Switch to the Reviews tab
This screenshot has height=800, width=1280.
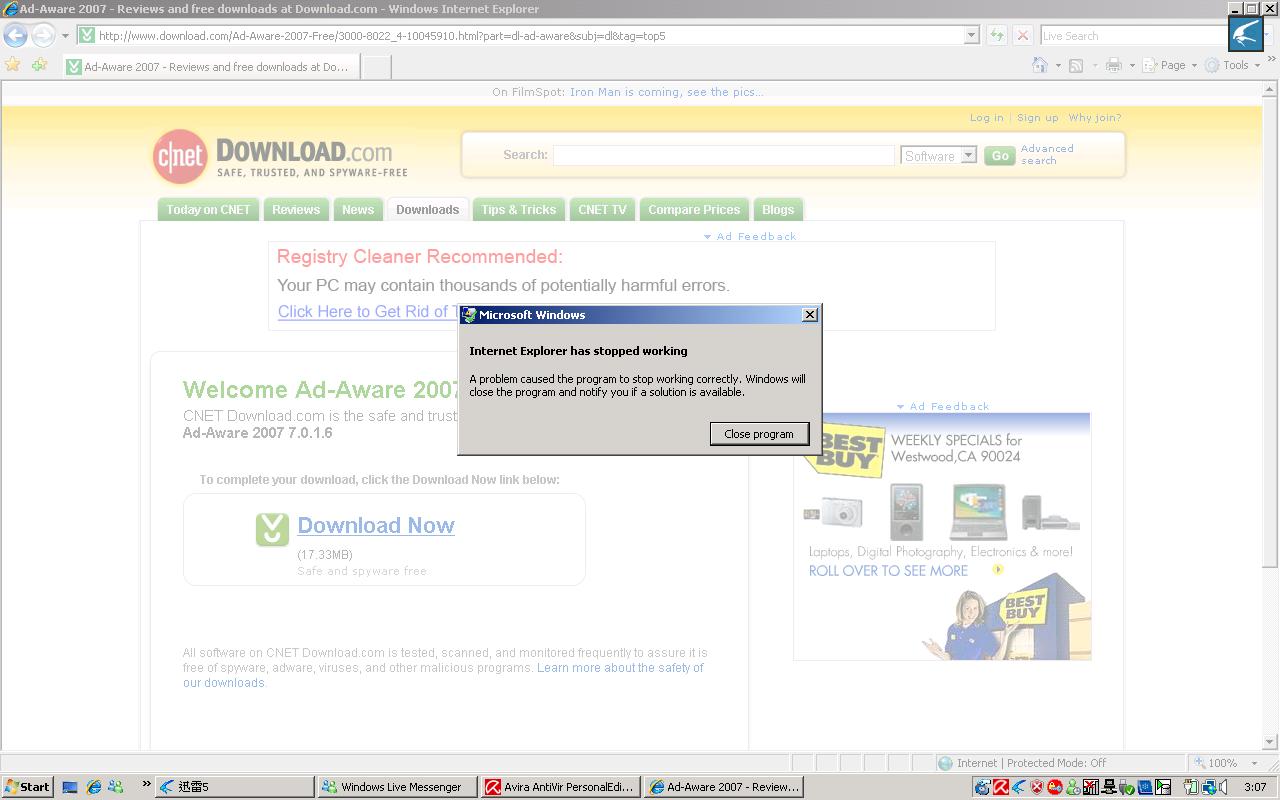[x=296, y=210]
